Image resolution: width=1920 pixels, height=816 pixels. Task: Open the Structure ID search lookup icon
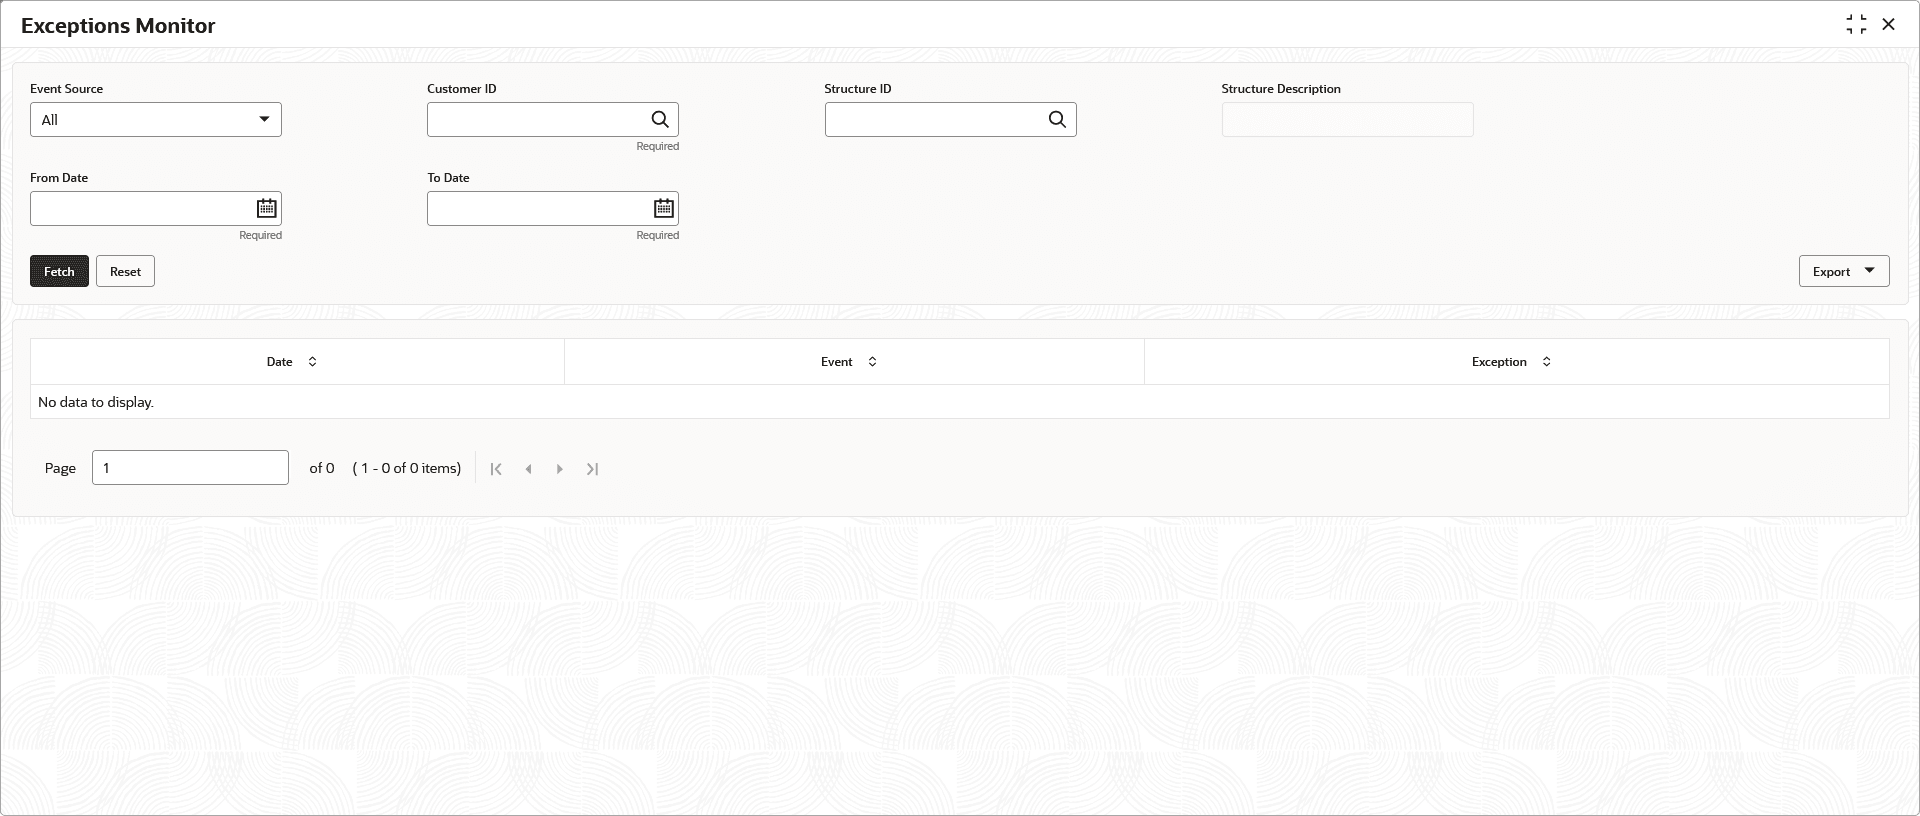(1057, 120)
